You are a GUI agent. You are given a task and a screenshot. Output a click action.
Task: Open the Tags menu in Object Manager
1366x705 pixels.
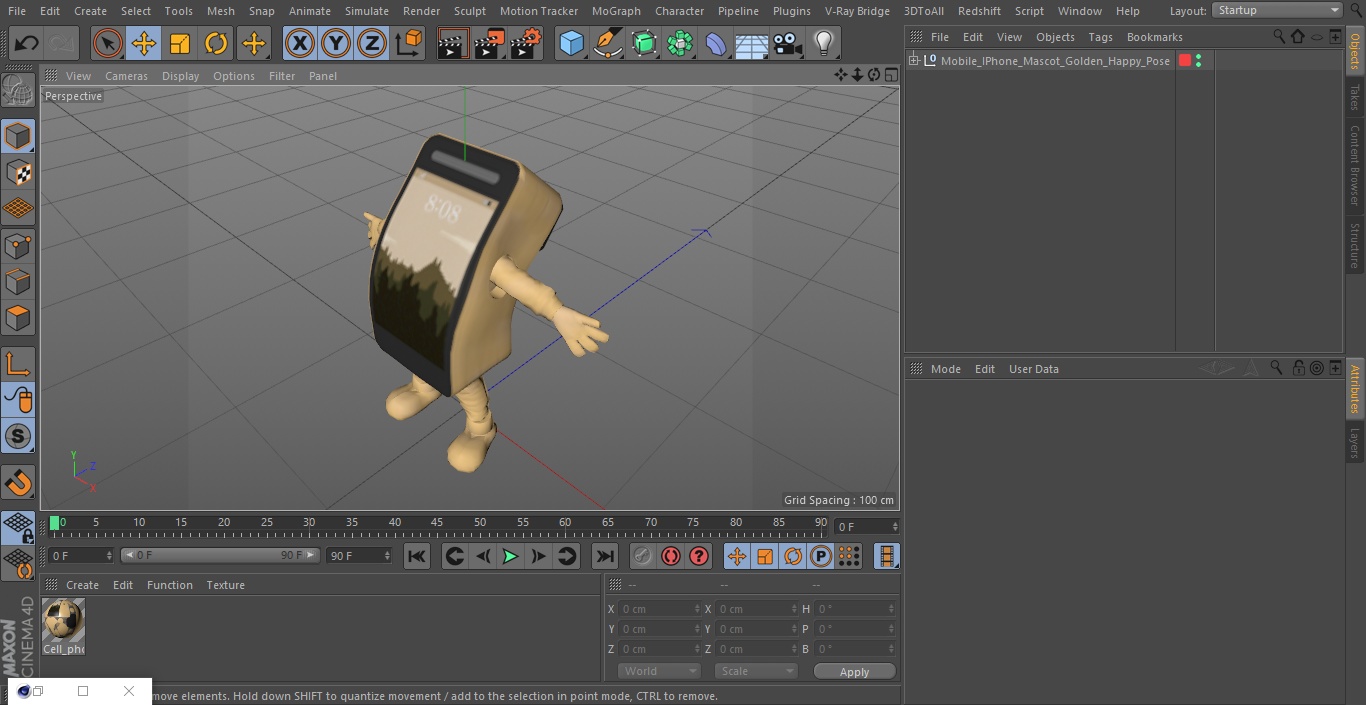(1100, 37)
